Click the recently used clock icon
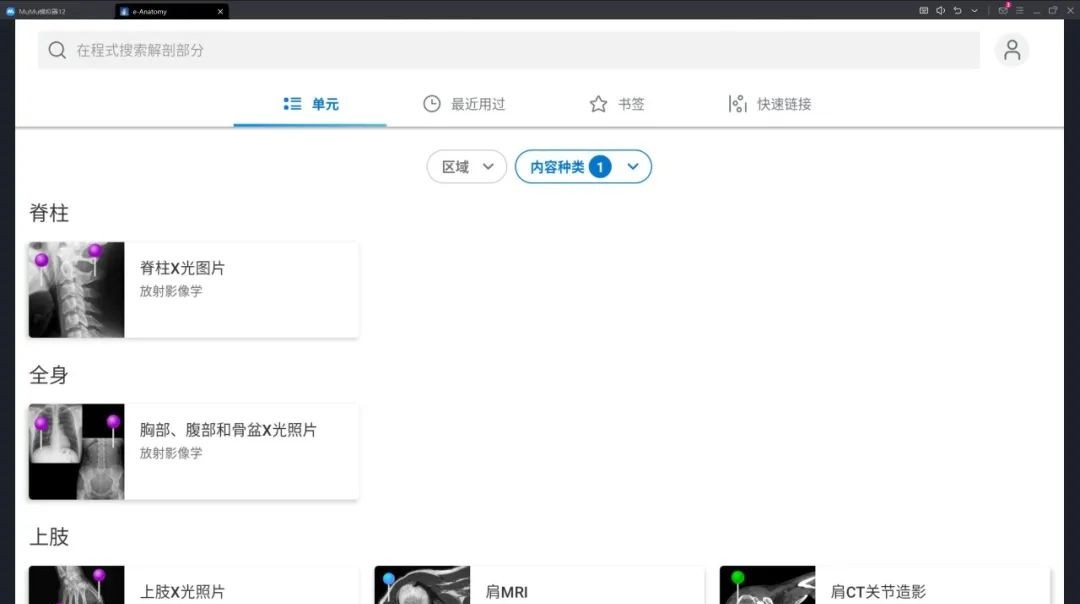The height and width of the screenshot is (604, 1080). click(x=431, y=103)
